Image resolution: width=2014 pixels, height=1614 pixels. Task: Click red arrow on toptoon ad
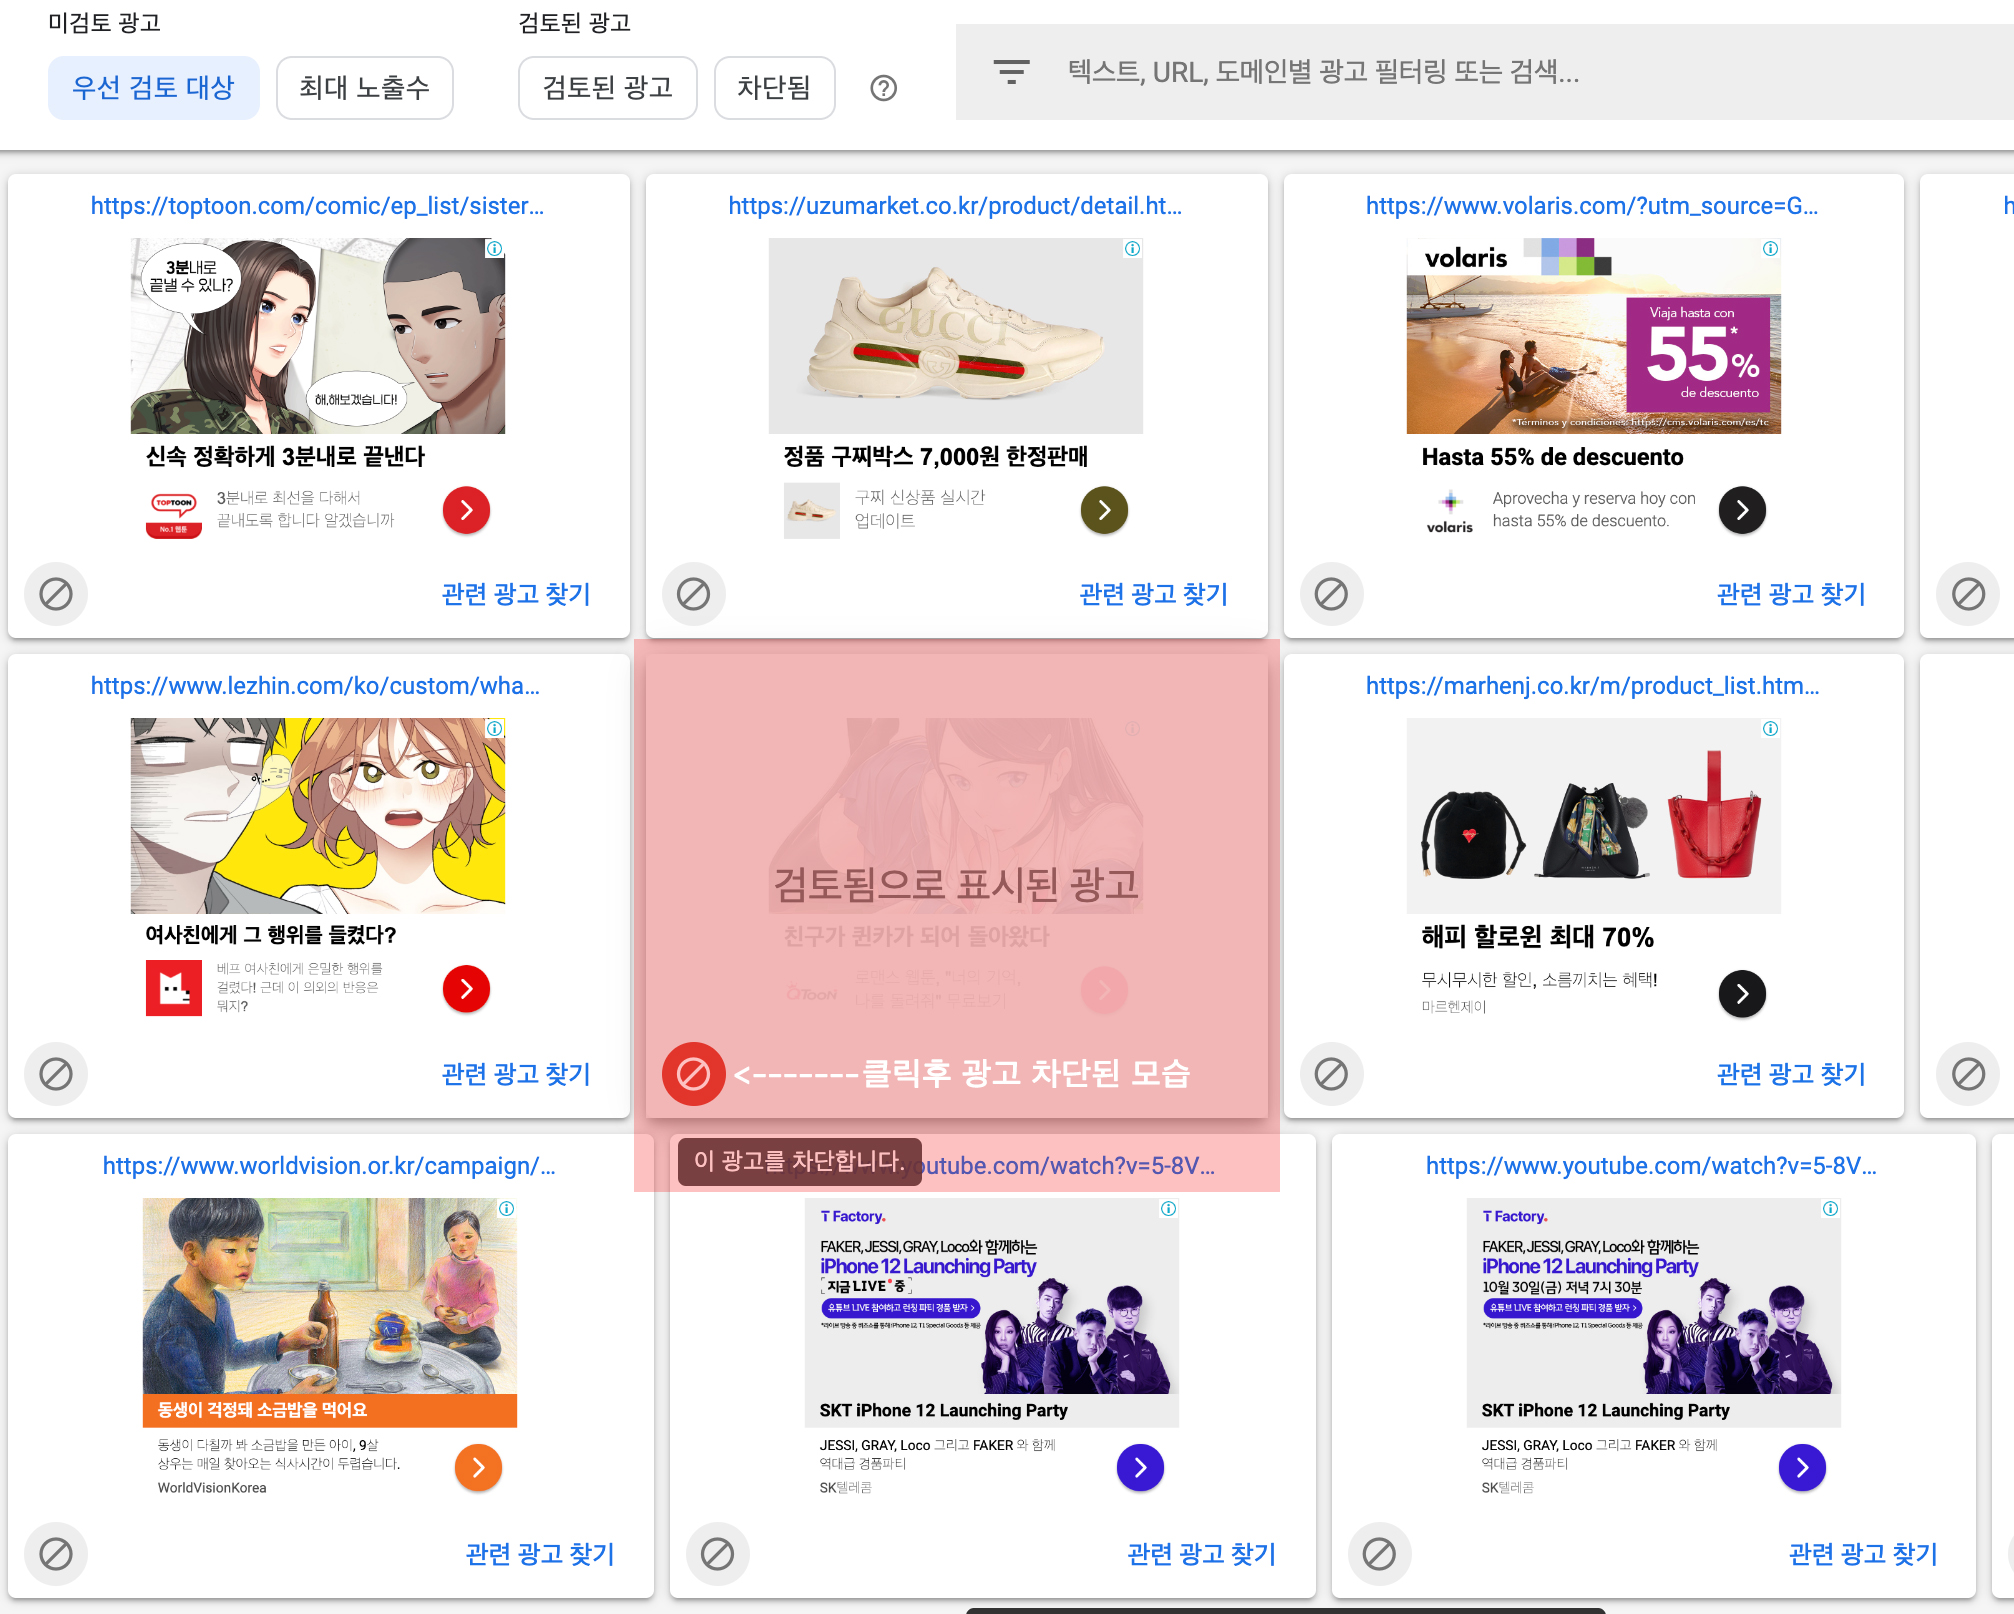pos(466,510)
